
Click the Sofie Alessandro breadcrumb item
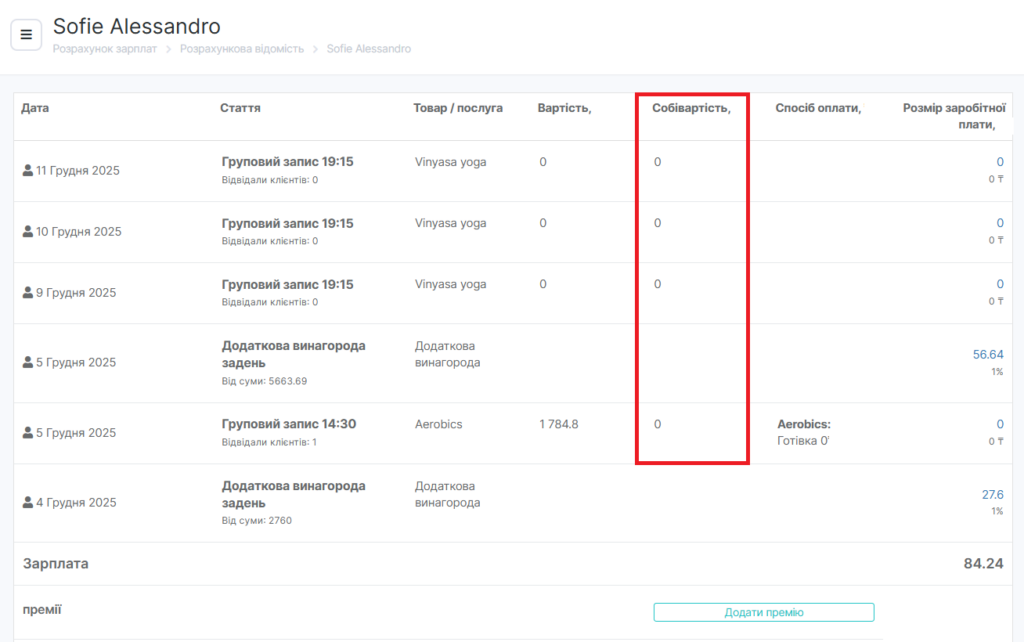(368, 49)
